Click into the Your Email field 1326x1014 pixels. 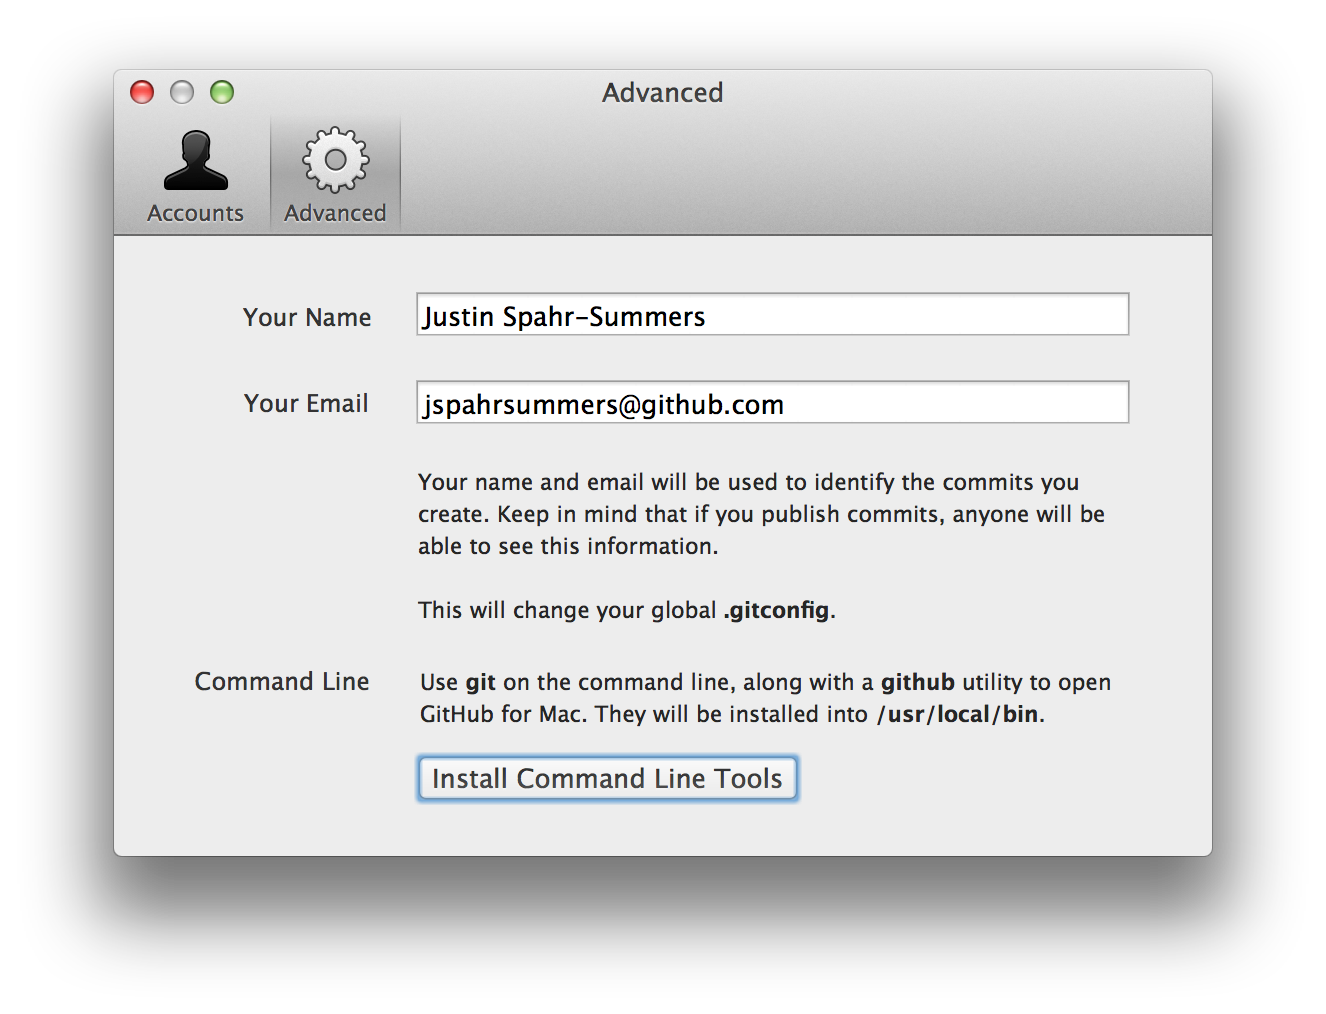(x=772, y=403)
